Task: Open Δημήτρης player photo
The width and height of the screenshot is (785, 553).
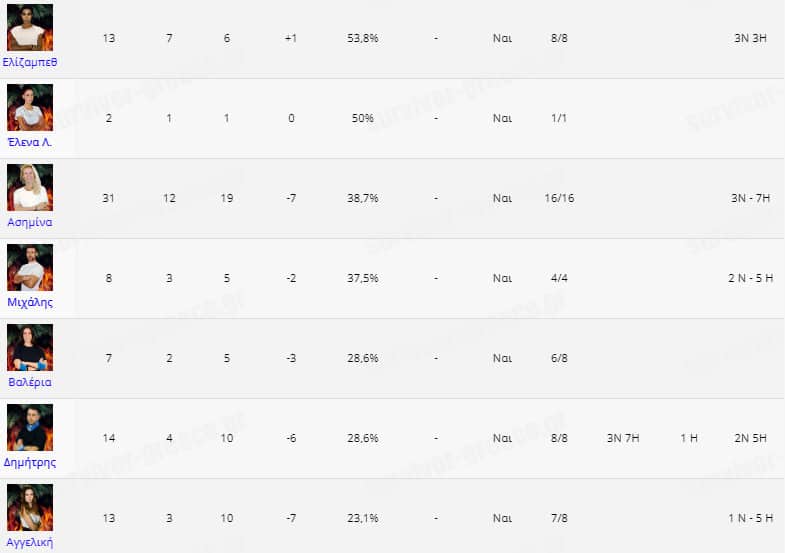Action: (30, 427)
